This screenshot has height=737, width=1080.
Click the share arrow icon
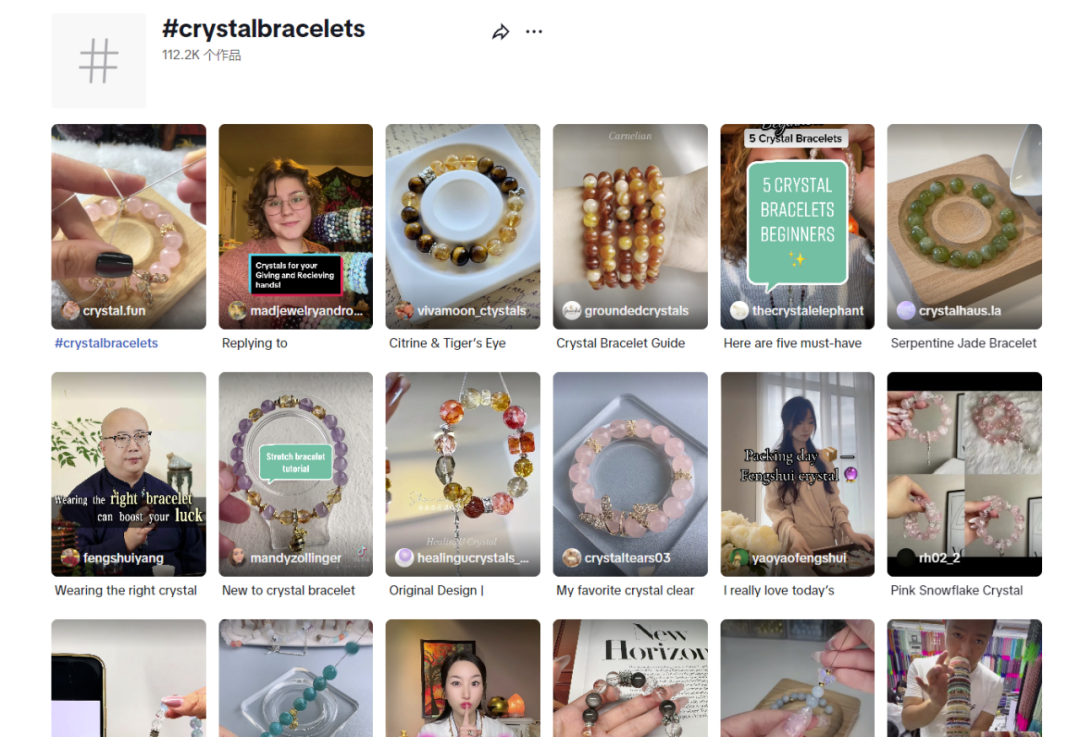pos(500,32)
